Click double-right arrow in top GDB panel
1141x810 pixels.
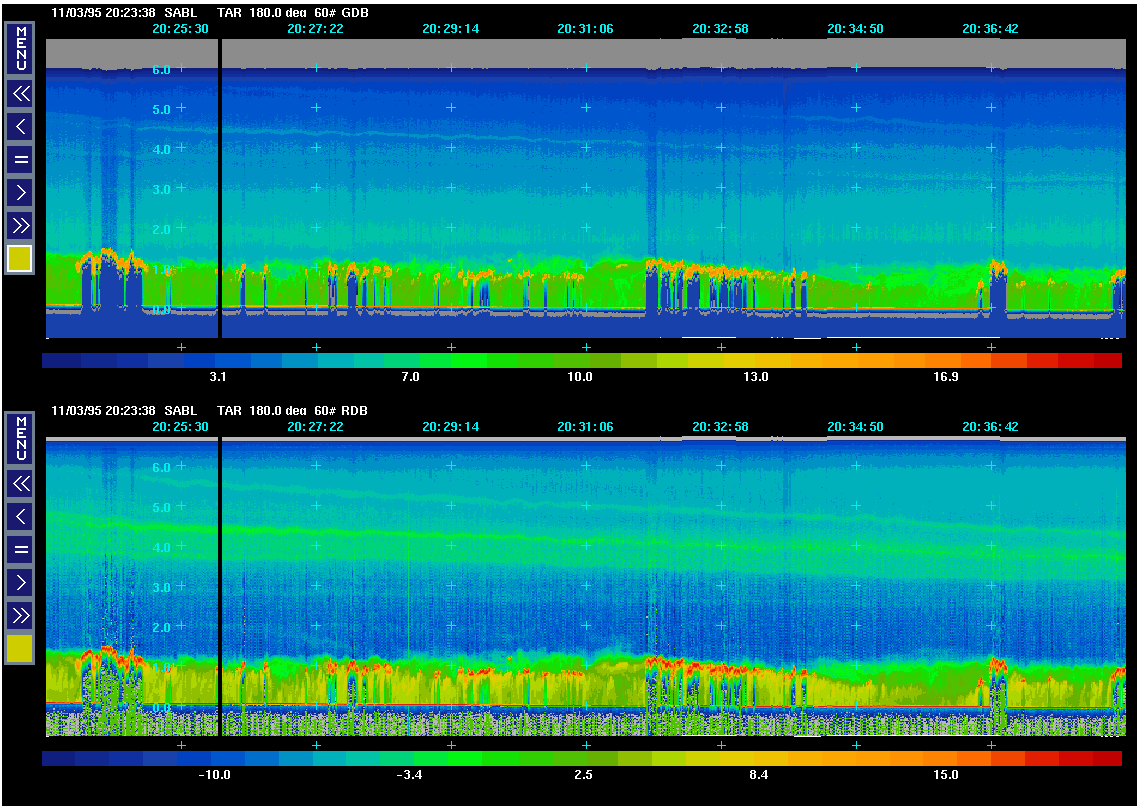[x=20, y=225]
